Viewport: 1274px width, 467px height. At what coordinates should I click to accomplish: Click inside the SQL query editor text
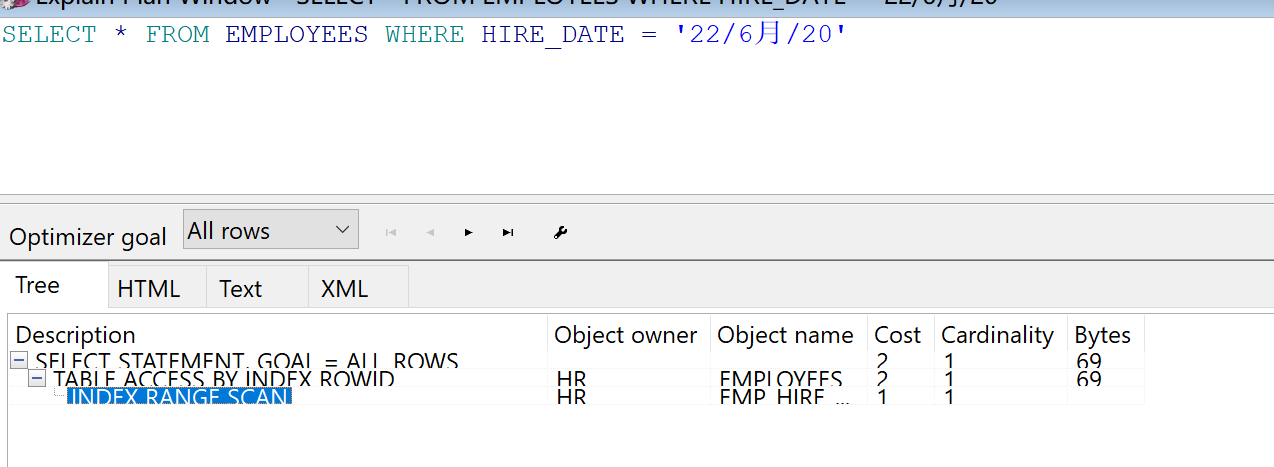(x=425, y=34)
